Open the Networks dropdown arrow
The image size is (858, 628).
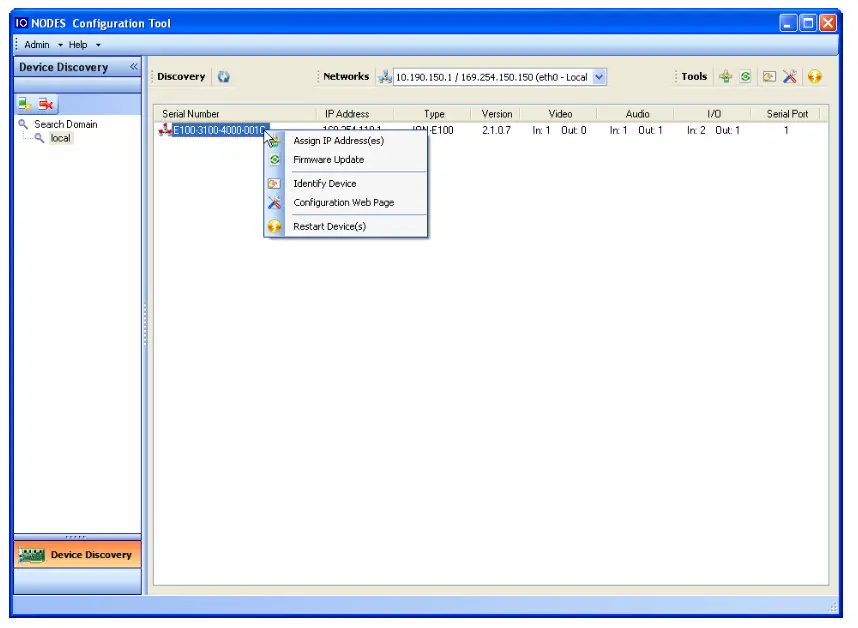coord(599,77)
